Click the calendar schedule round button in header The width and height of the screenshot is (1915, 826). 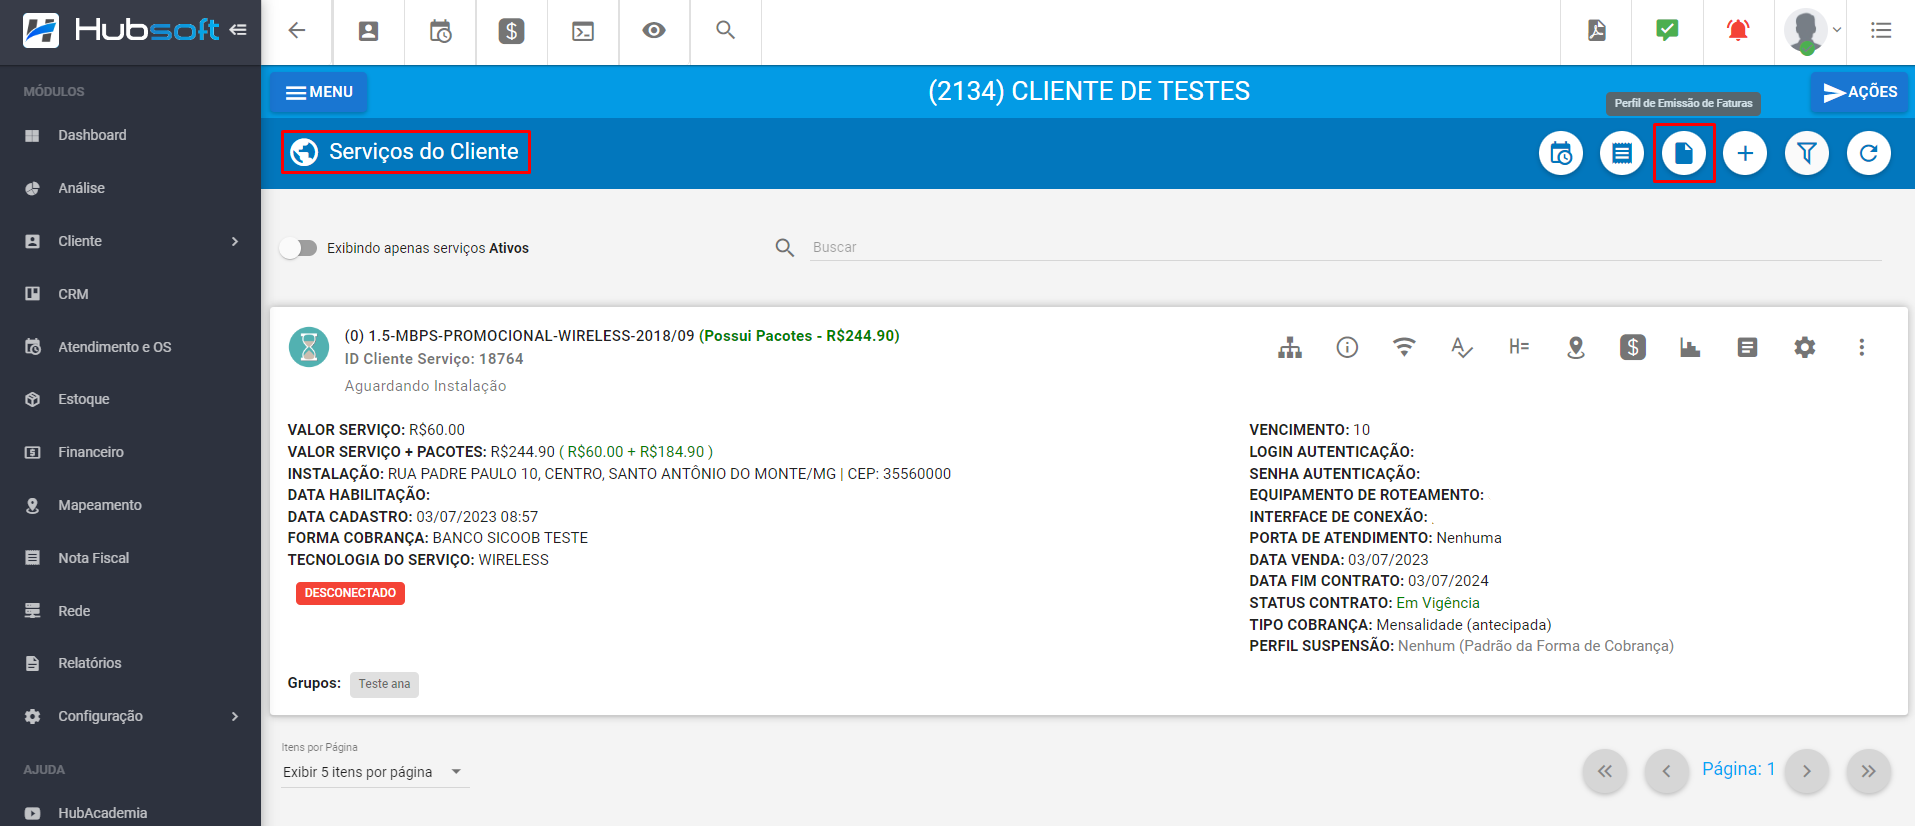[x=1561, y=153]
